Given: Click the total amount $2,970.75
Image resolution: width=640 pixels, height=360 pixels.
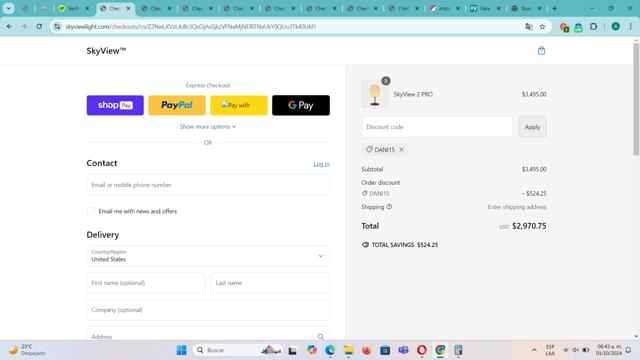Looking at the screenshot, I should pos(529,226).
